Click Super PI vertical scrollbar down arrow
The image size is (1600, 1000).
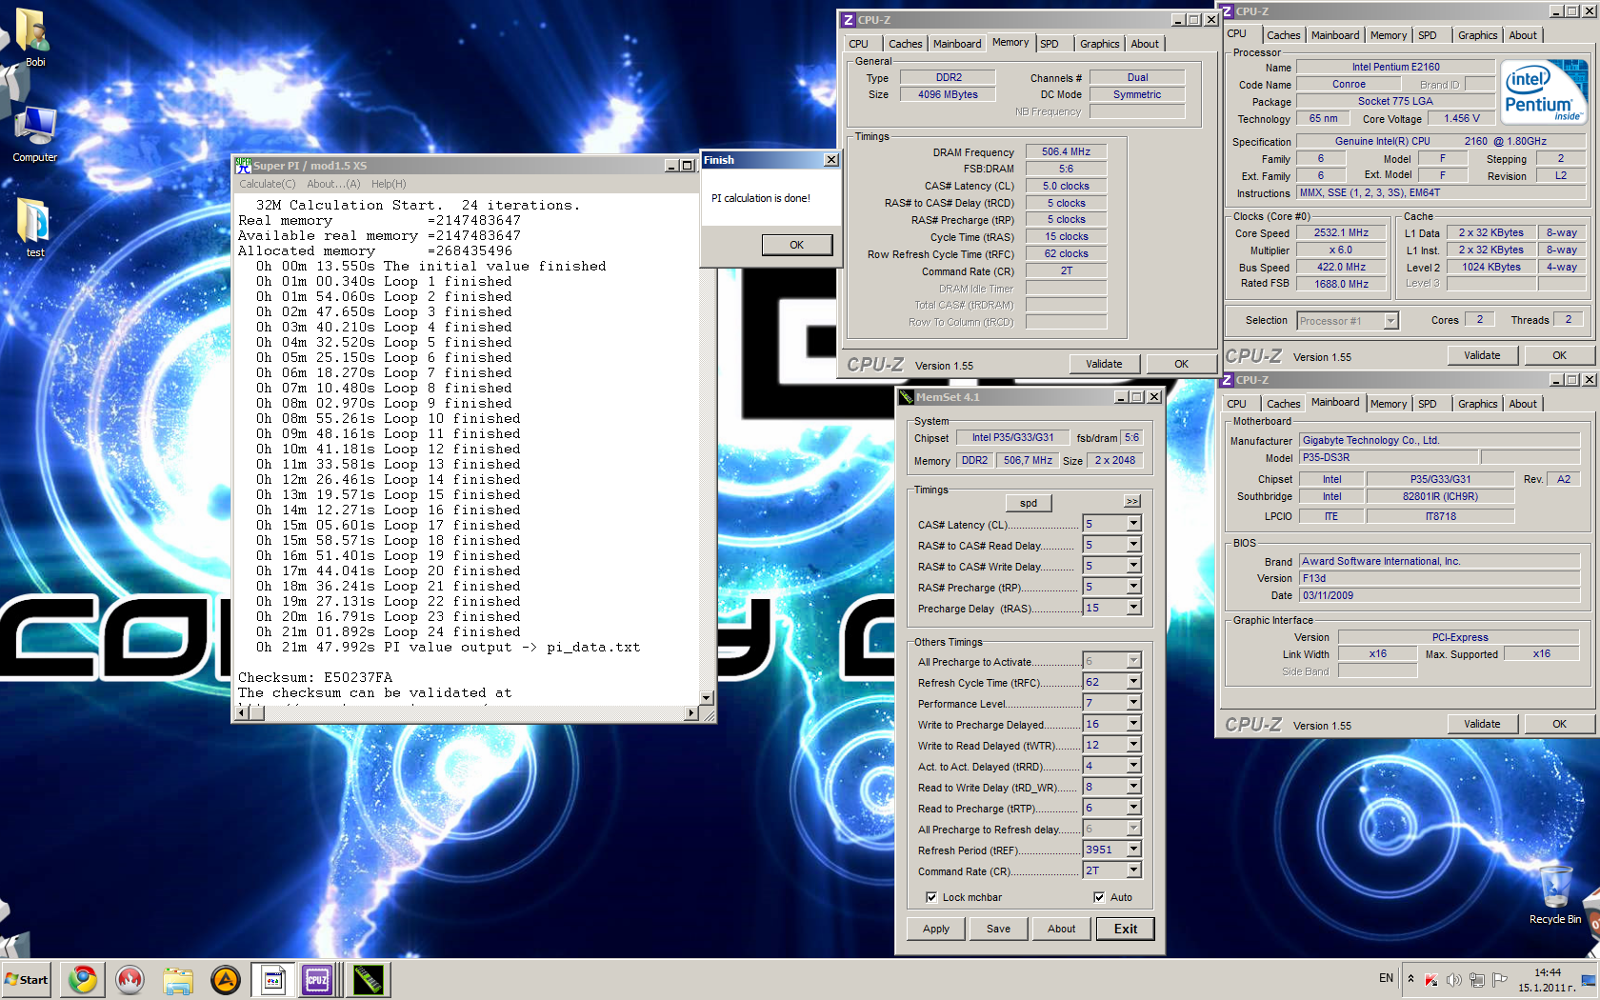click(x=707, y=698)
